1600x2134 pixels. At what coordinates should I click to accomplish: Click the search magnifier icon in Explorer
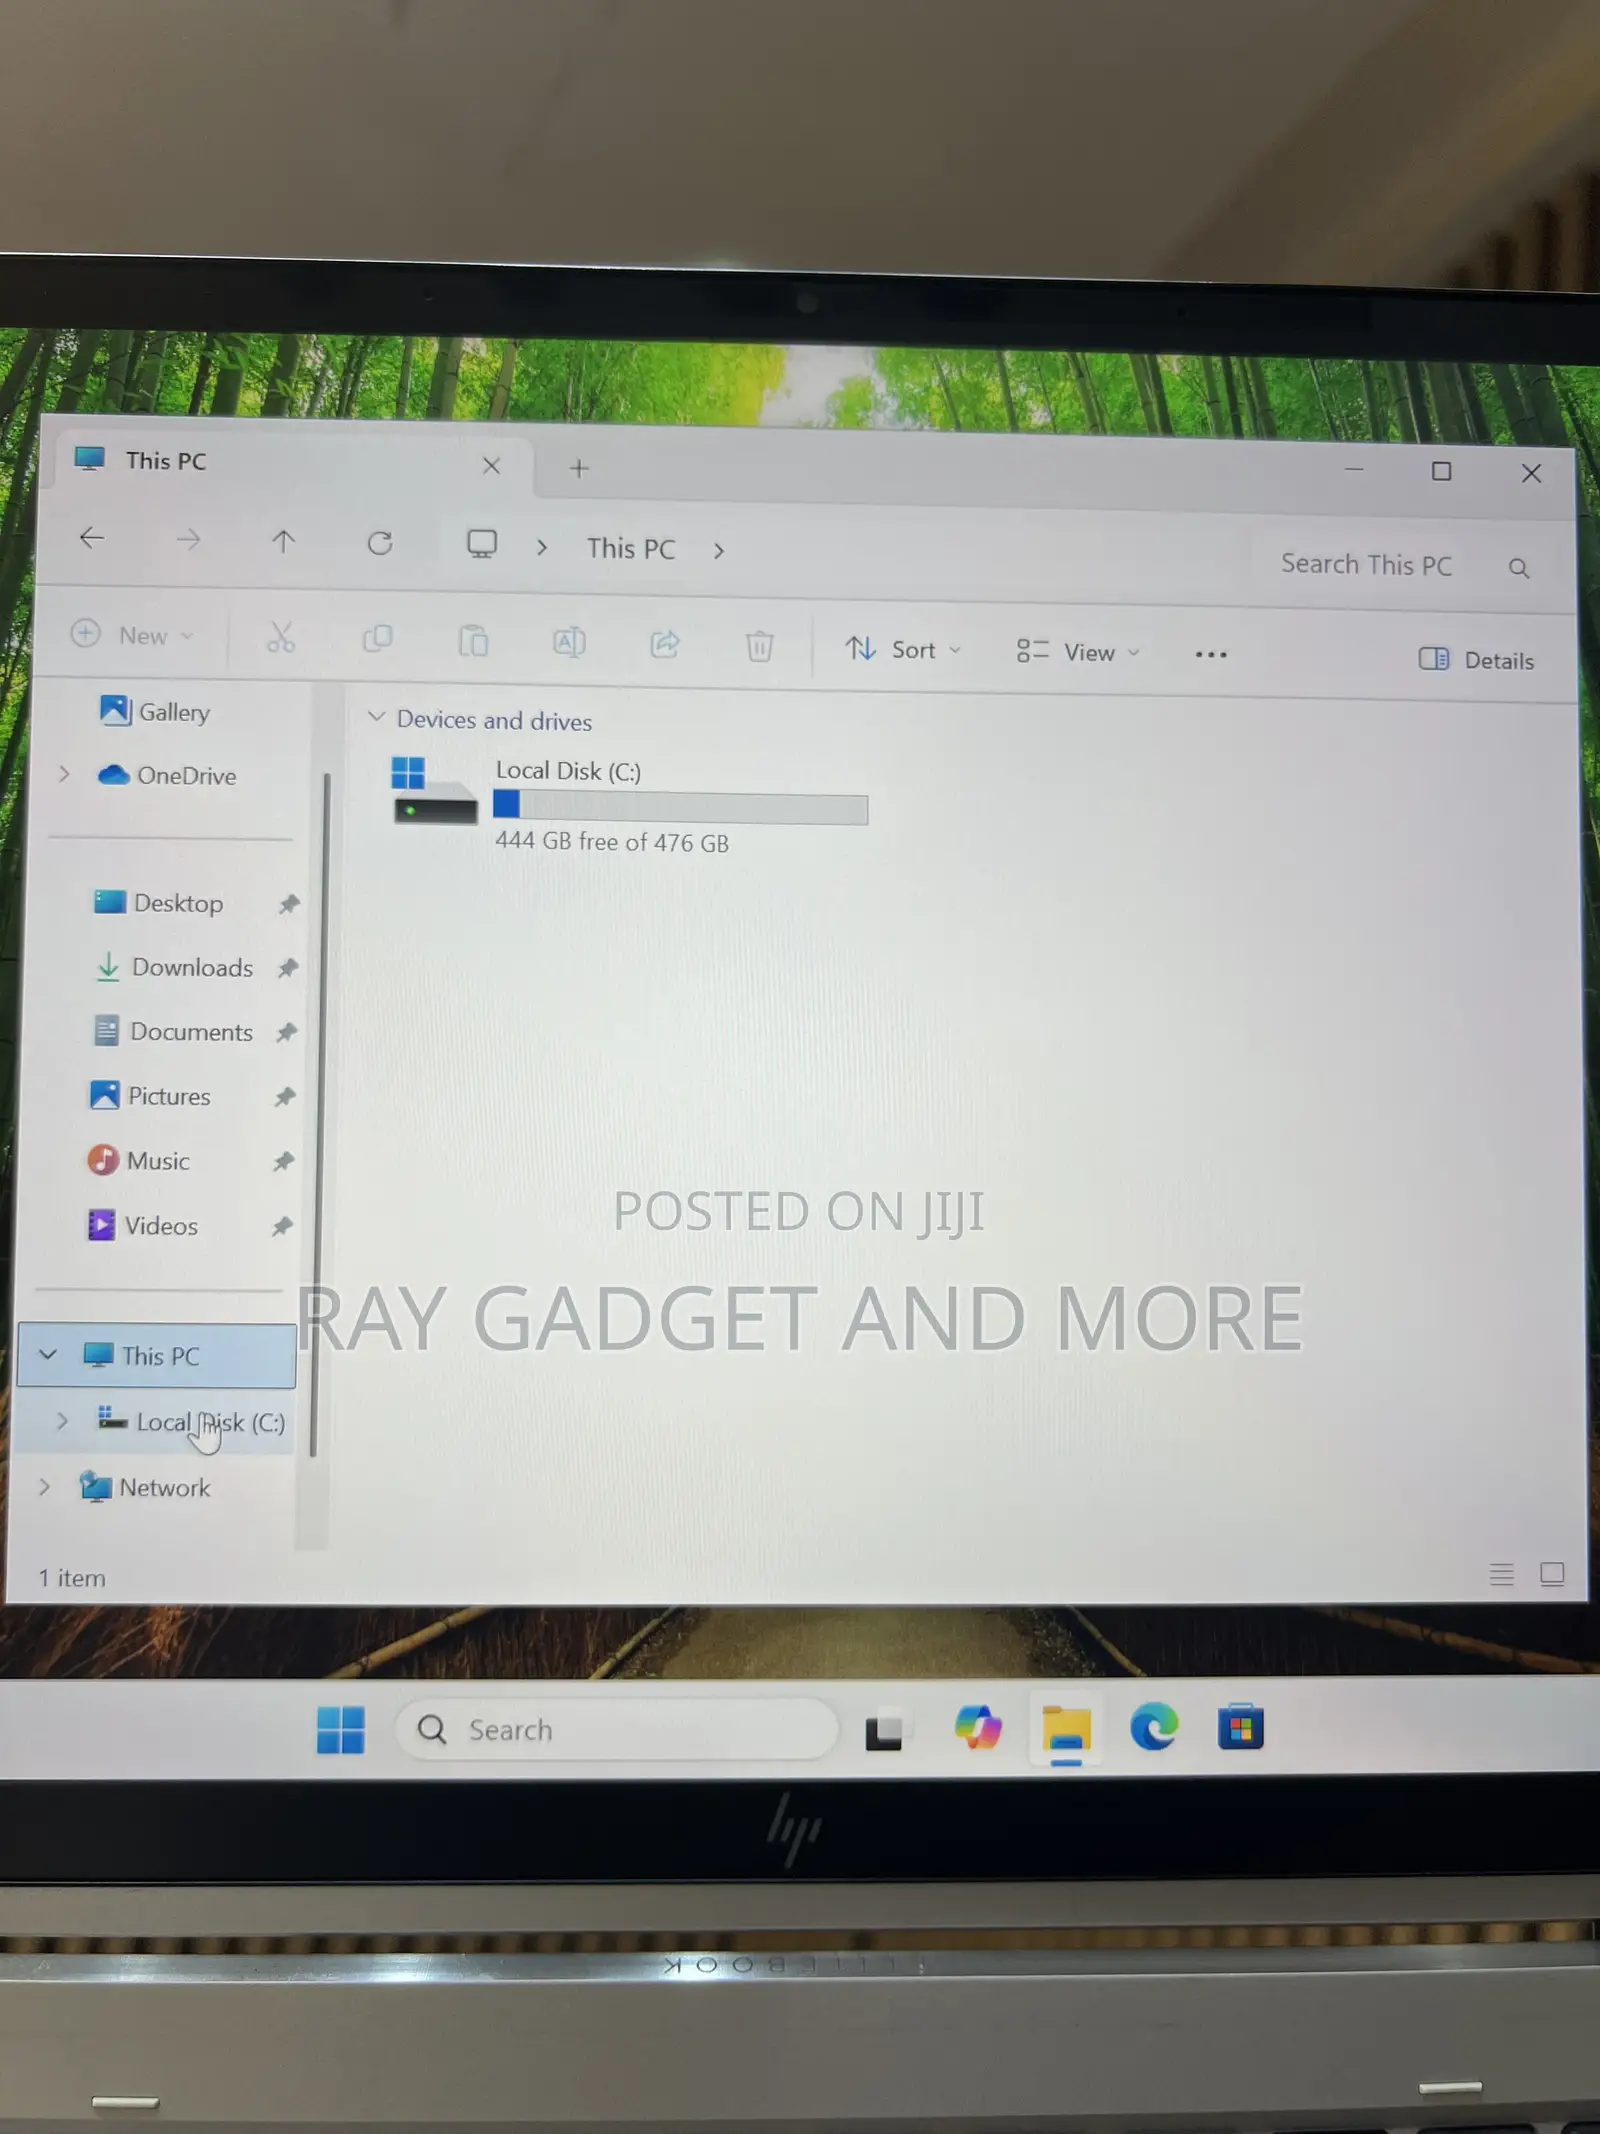1518,569
